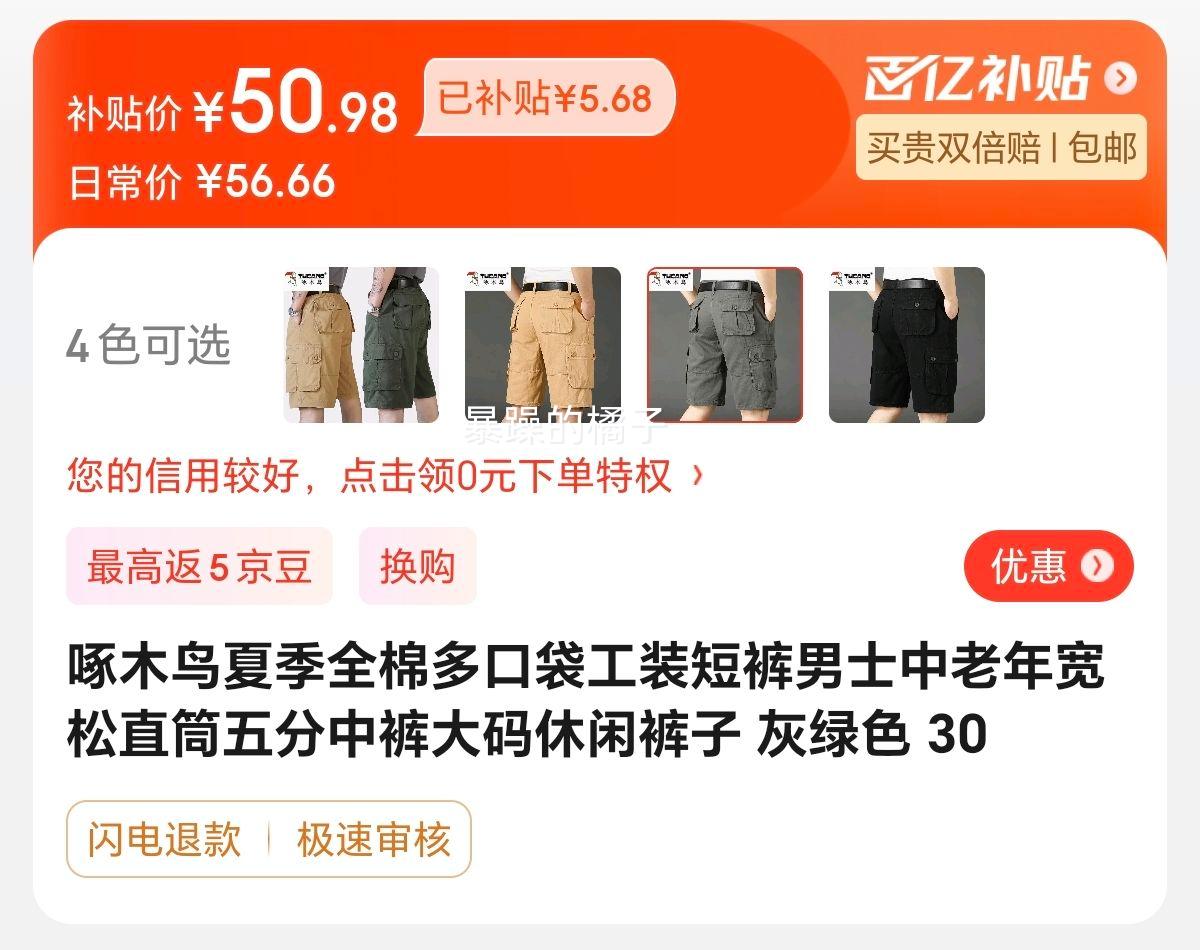Tap the 换购 tag
The image size is (1200, 950).
coord(418,566)
